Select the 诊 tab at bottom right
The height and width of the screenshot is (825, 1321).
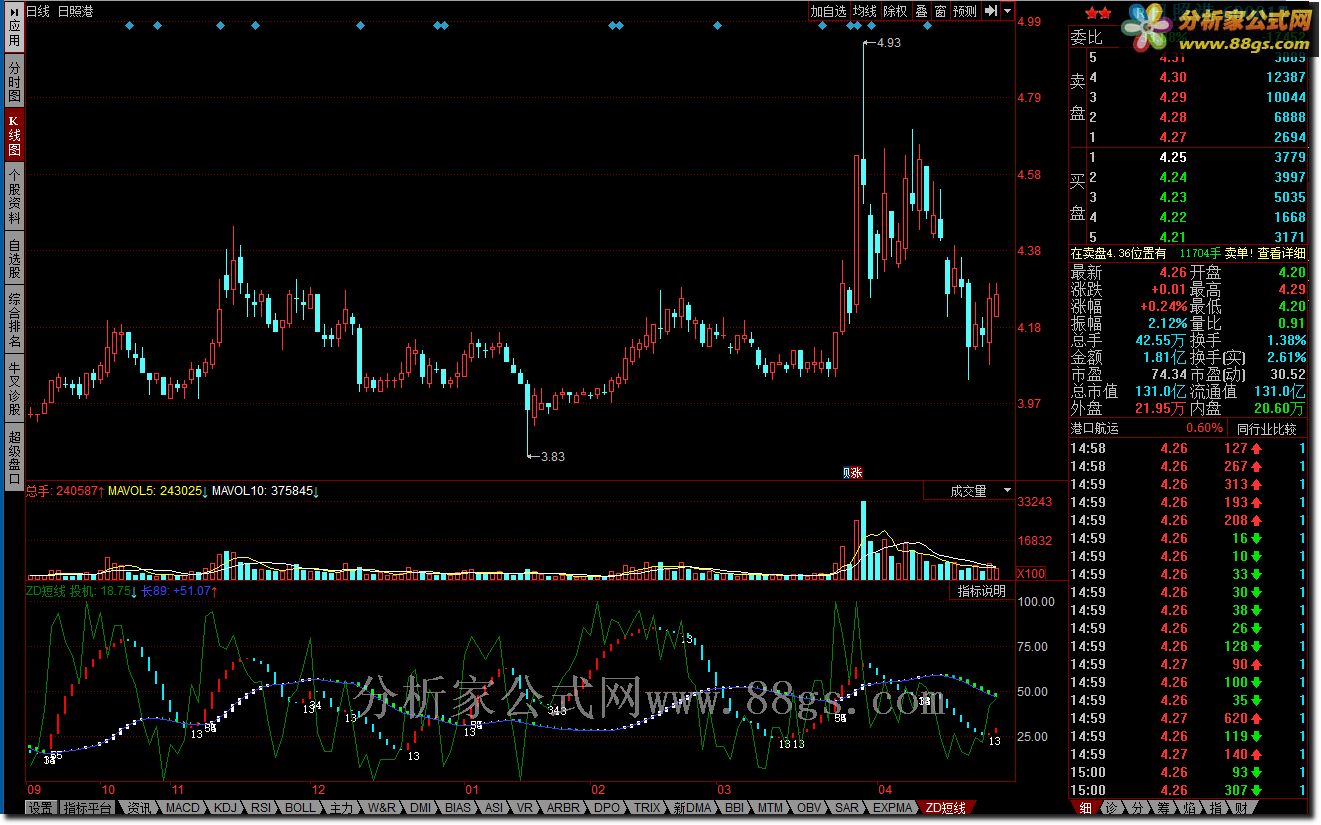1111,808
